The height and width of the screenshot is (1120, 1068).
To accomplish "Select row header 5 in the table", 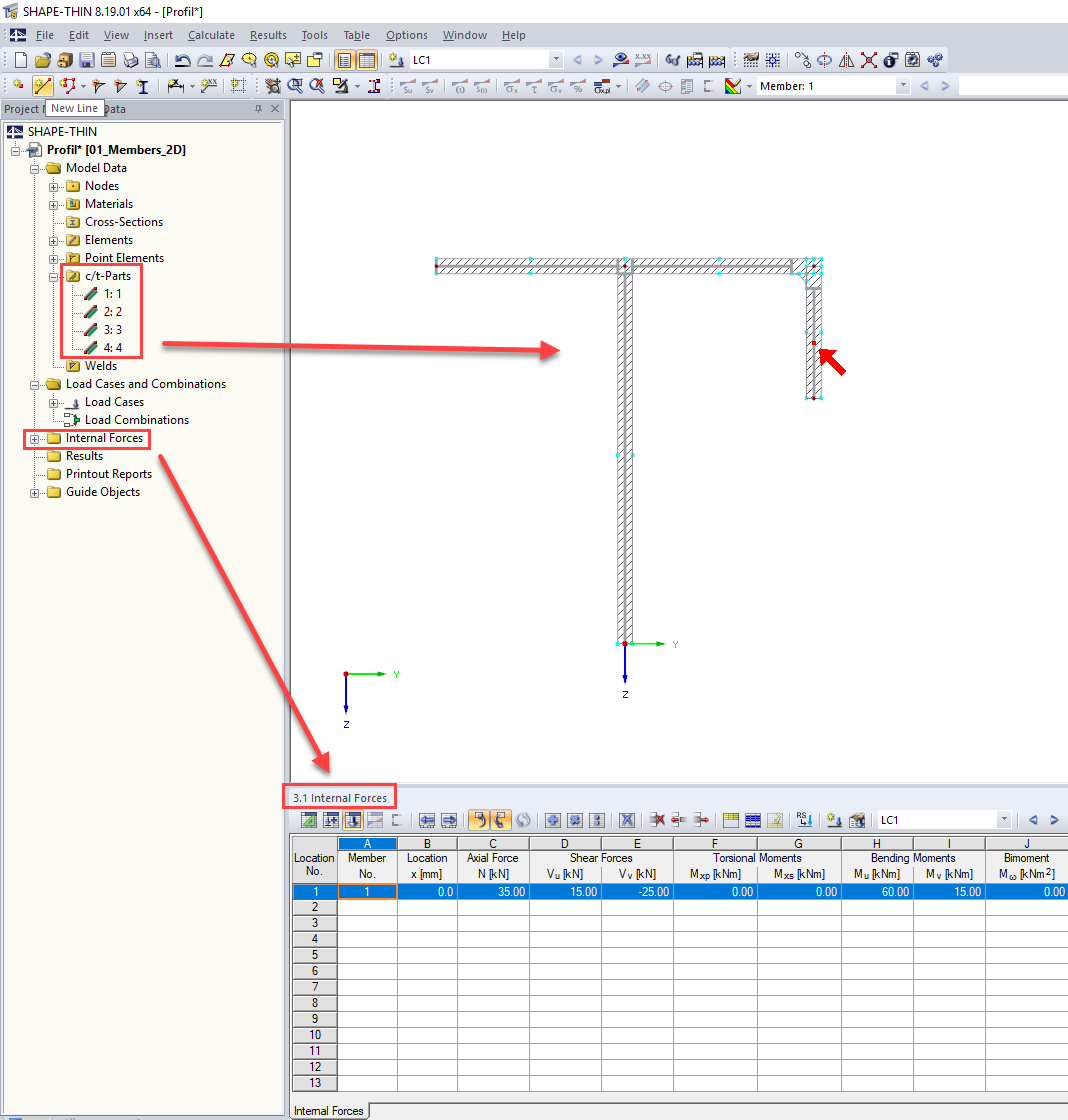I will click(x=314, y=955).
